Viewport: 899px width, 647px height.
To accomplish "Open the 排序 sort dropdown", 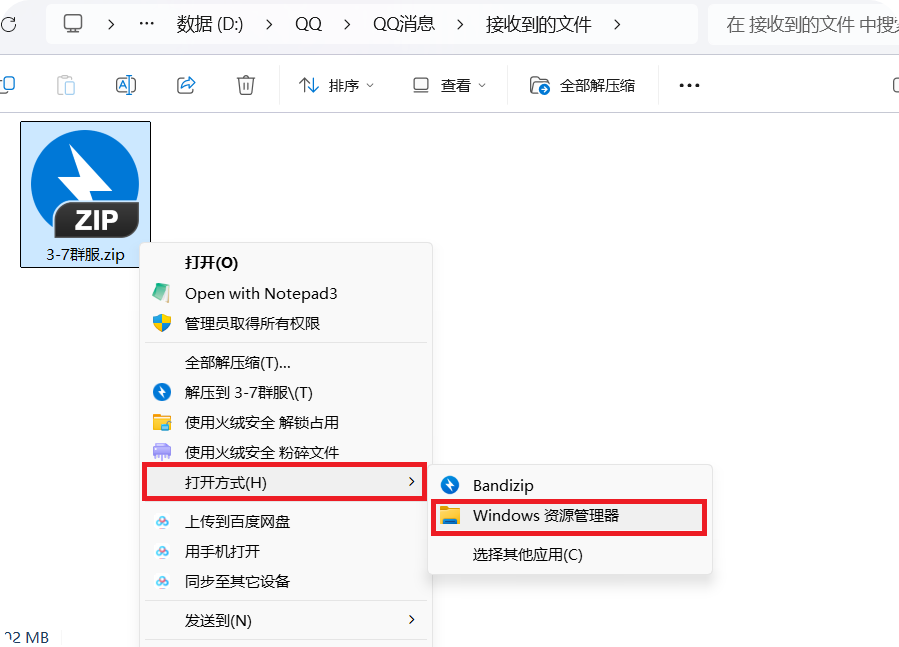I will point(337,85).
